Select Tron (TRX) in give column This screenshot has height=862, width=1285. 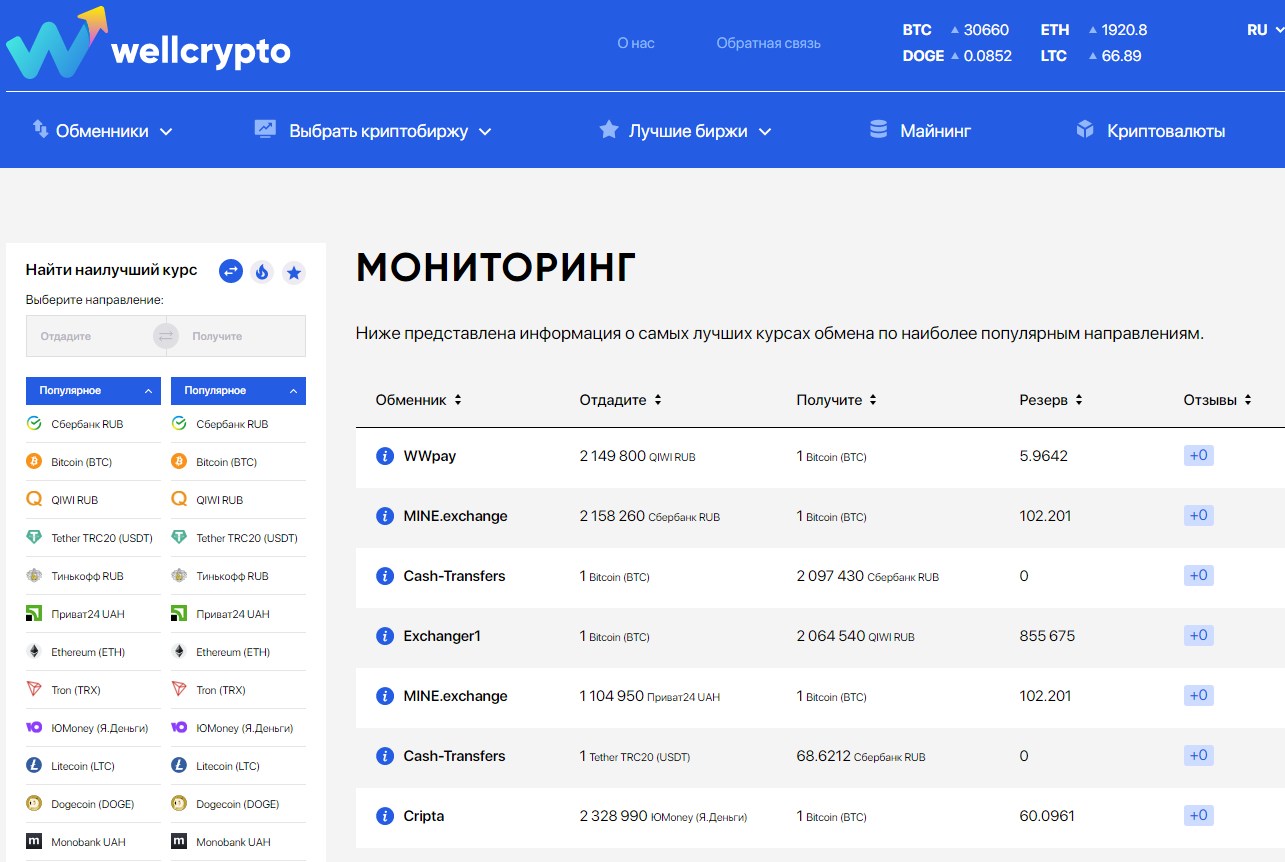click(93, 690)
